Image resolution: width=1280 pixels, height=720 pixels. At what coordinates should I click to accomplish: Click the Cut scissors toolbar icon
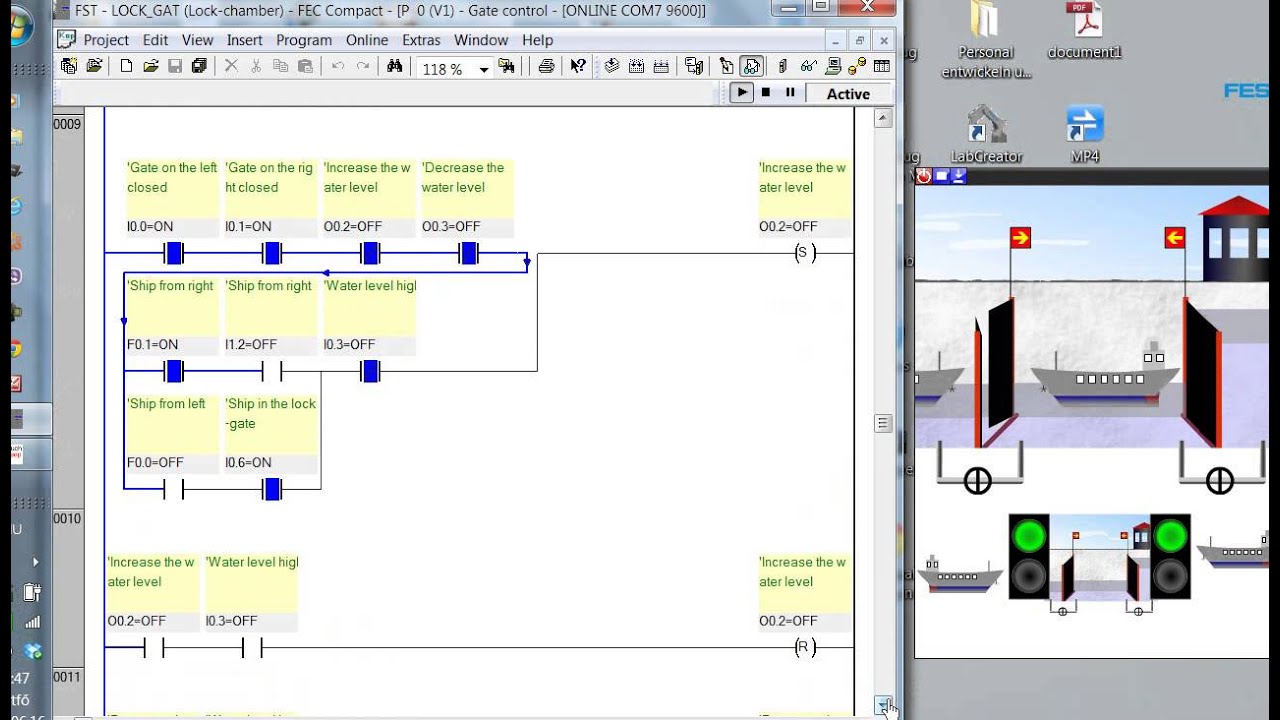click(256, 66)
